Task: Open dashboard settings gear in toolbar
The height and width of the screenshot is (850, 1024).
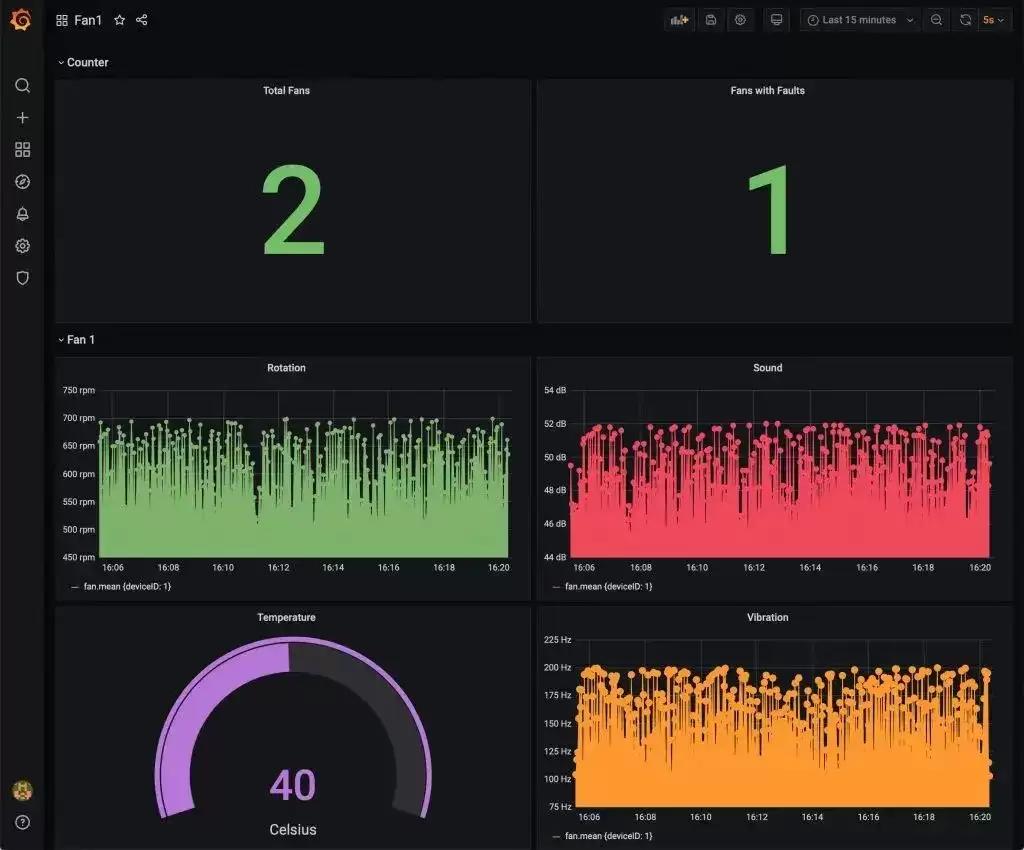Action: pos(740,20)
